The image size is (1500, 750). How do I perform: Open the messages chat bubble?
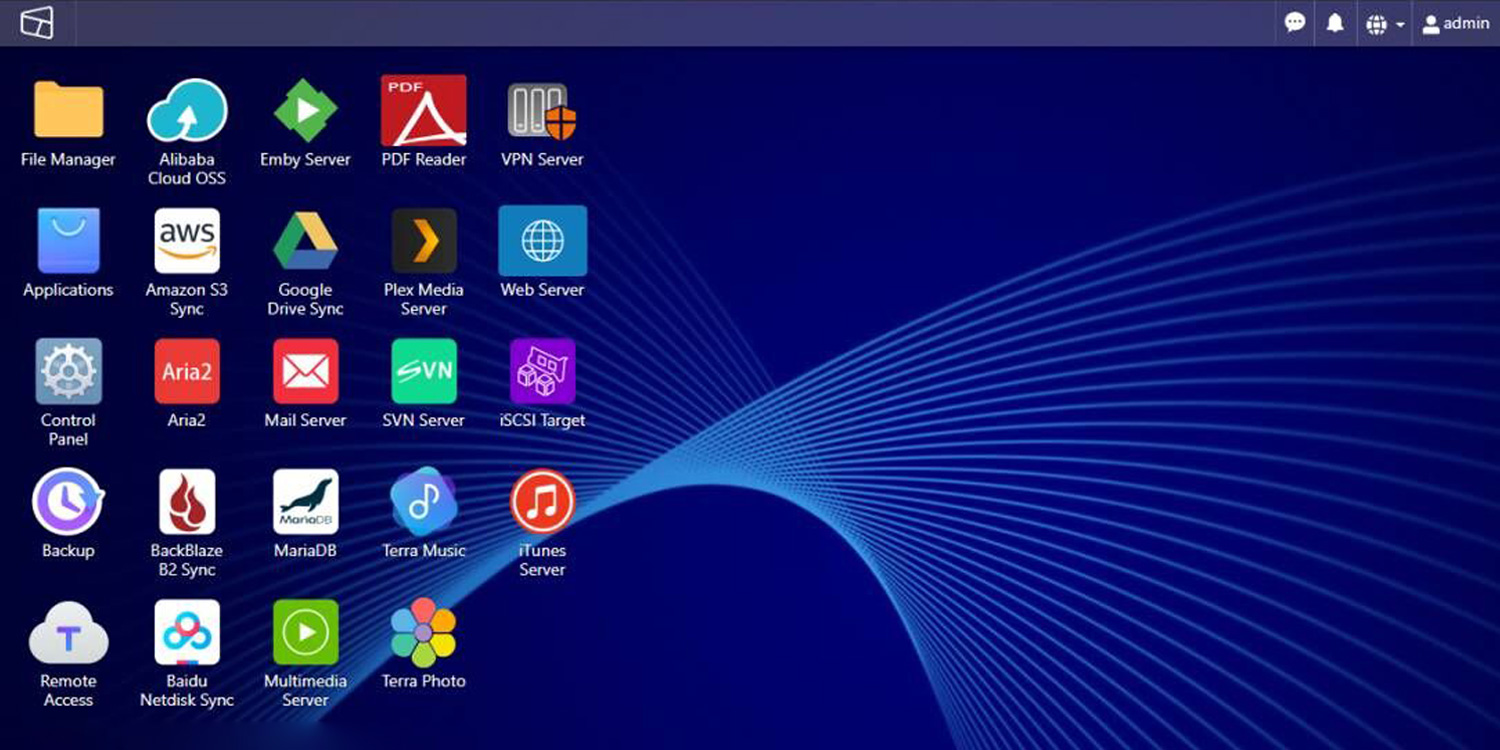1295,23
